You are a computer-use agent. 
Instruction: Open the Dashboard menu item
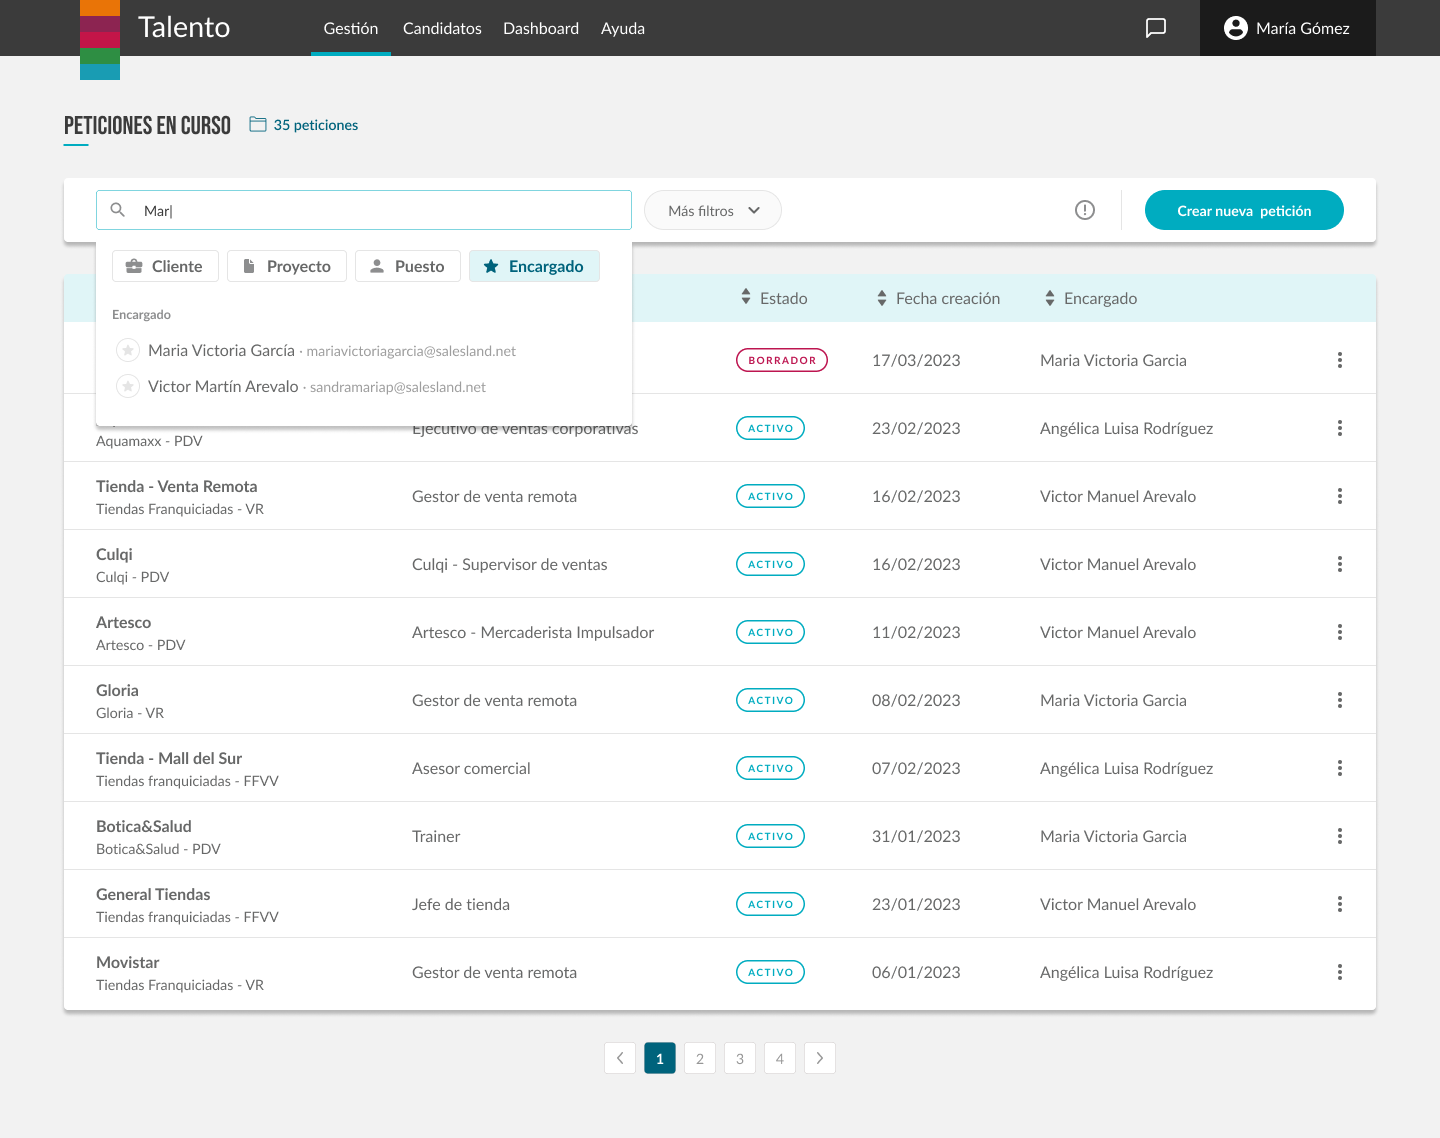pos(540,28)
